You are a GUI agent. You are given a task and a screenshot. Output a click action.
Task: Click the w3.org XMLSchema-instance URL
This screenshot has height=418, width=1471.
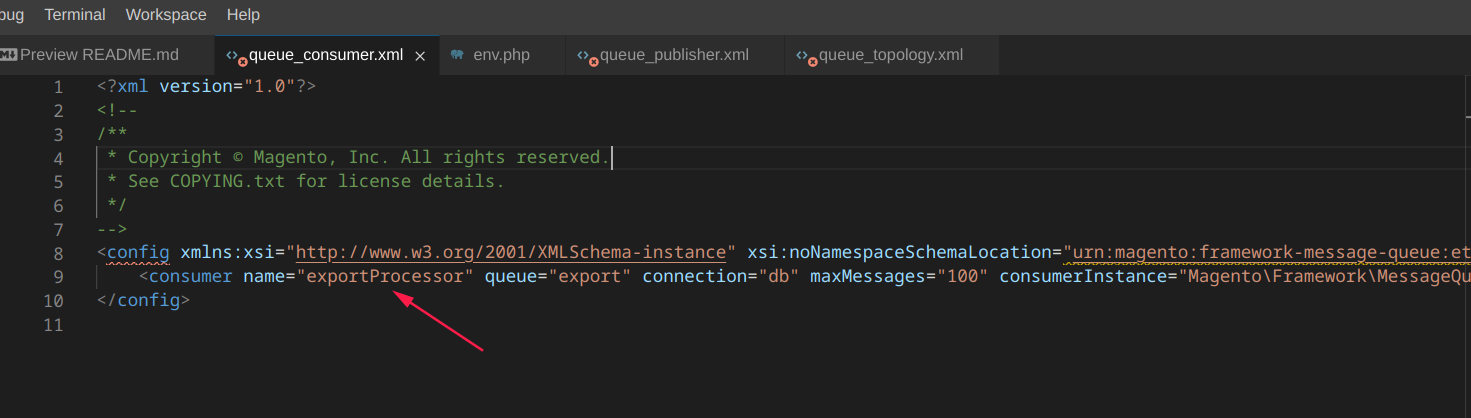point(510,252)
